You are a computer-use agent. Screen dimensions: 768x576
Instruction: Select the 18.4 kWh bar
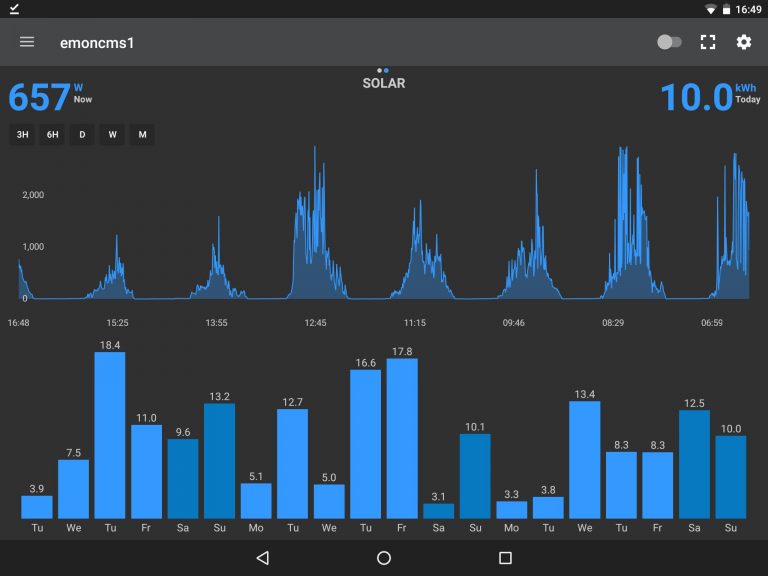[x=110, y=435]
